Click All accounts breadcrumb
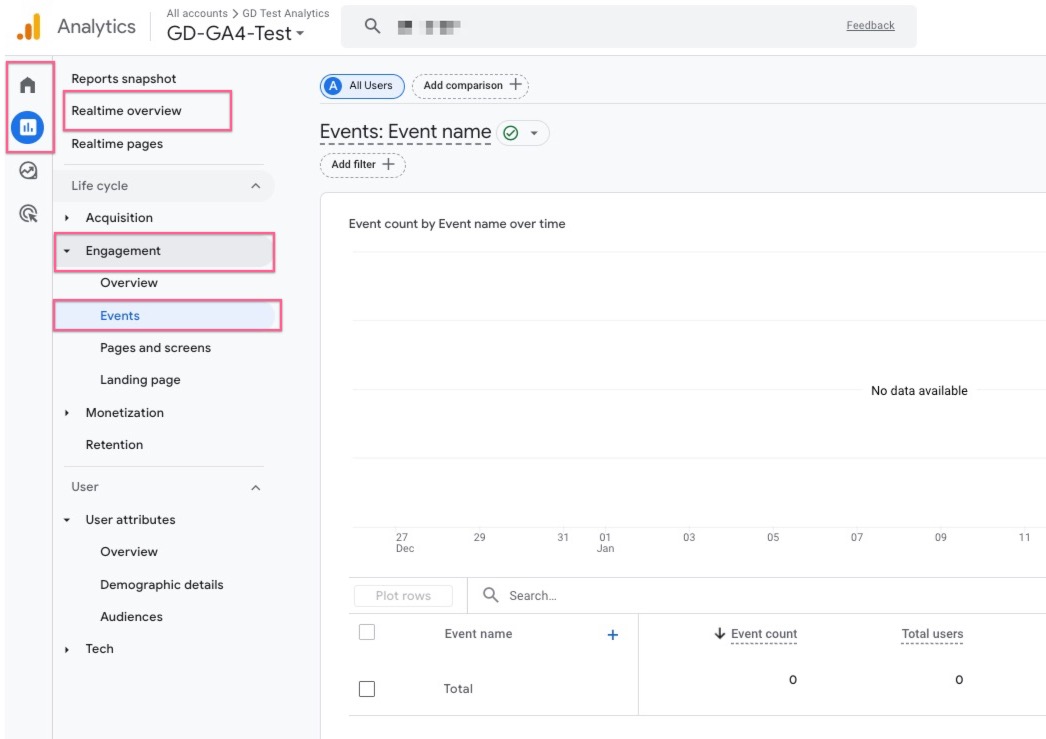1046x739 pixels. click(x=197, y=13)
